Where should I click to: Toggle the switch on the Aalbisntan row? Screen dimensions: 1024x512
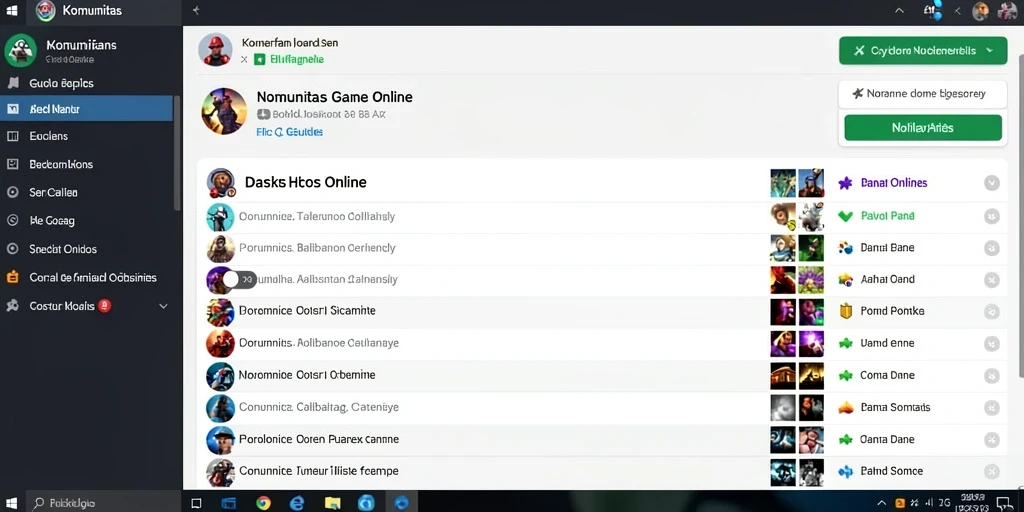pyautogui.click(x=238, y=280)
